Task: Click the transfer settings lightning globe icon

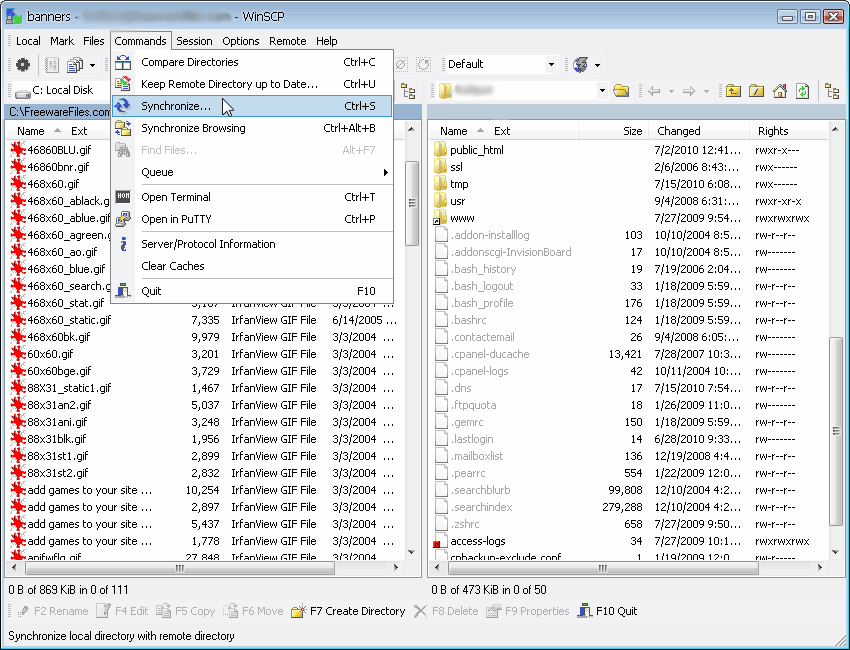Action: click(x=581, y=65)
